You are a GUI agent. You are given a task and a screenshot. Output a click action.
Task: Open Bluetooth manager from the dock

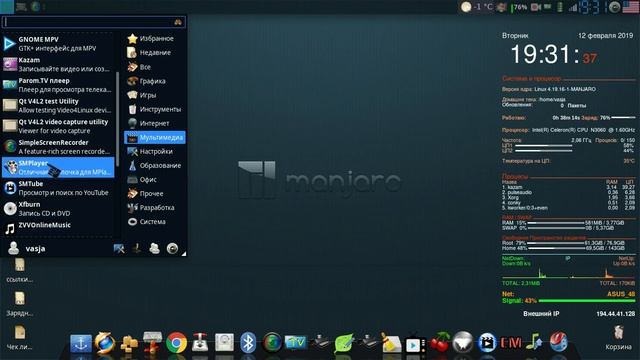248,343
